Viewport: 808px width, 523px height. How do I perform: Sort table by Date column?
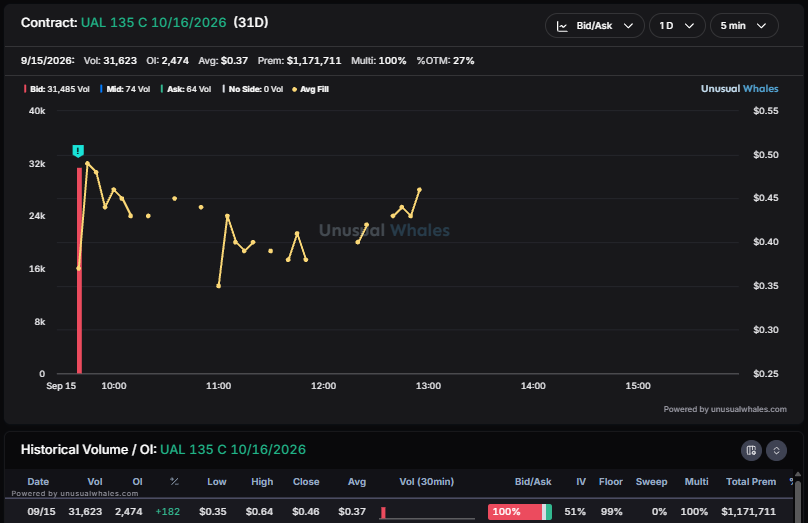tap(38, 482)
